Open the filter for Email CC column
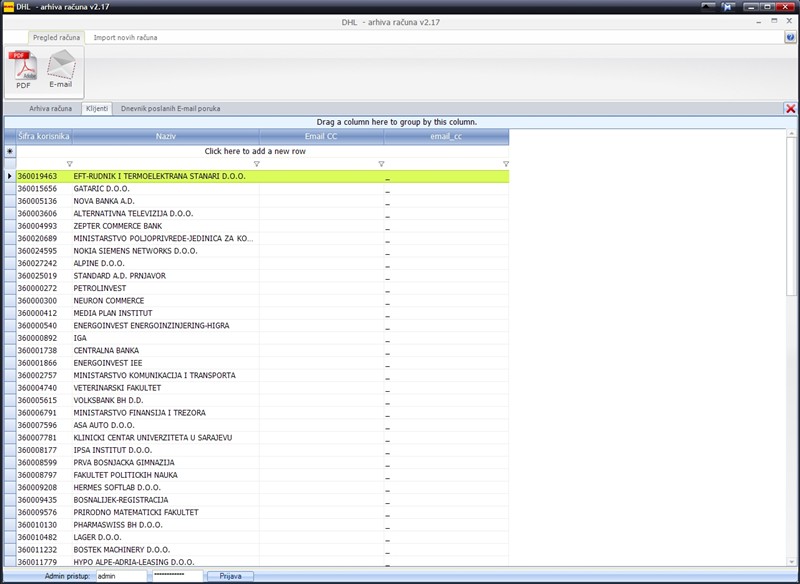This screenshot has width=800, height=584. click(x=381, y=164)
